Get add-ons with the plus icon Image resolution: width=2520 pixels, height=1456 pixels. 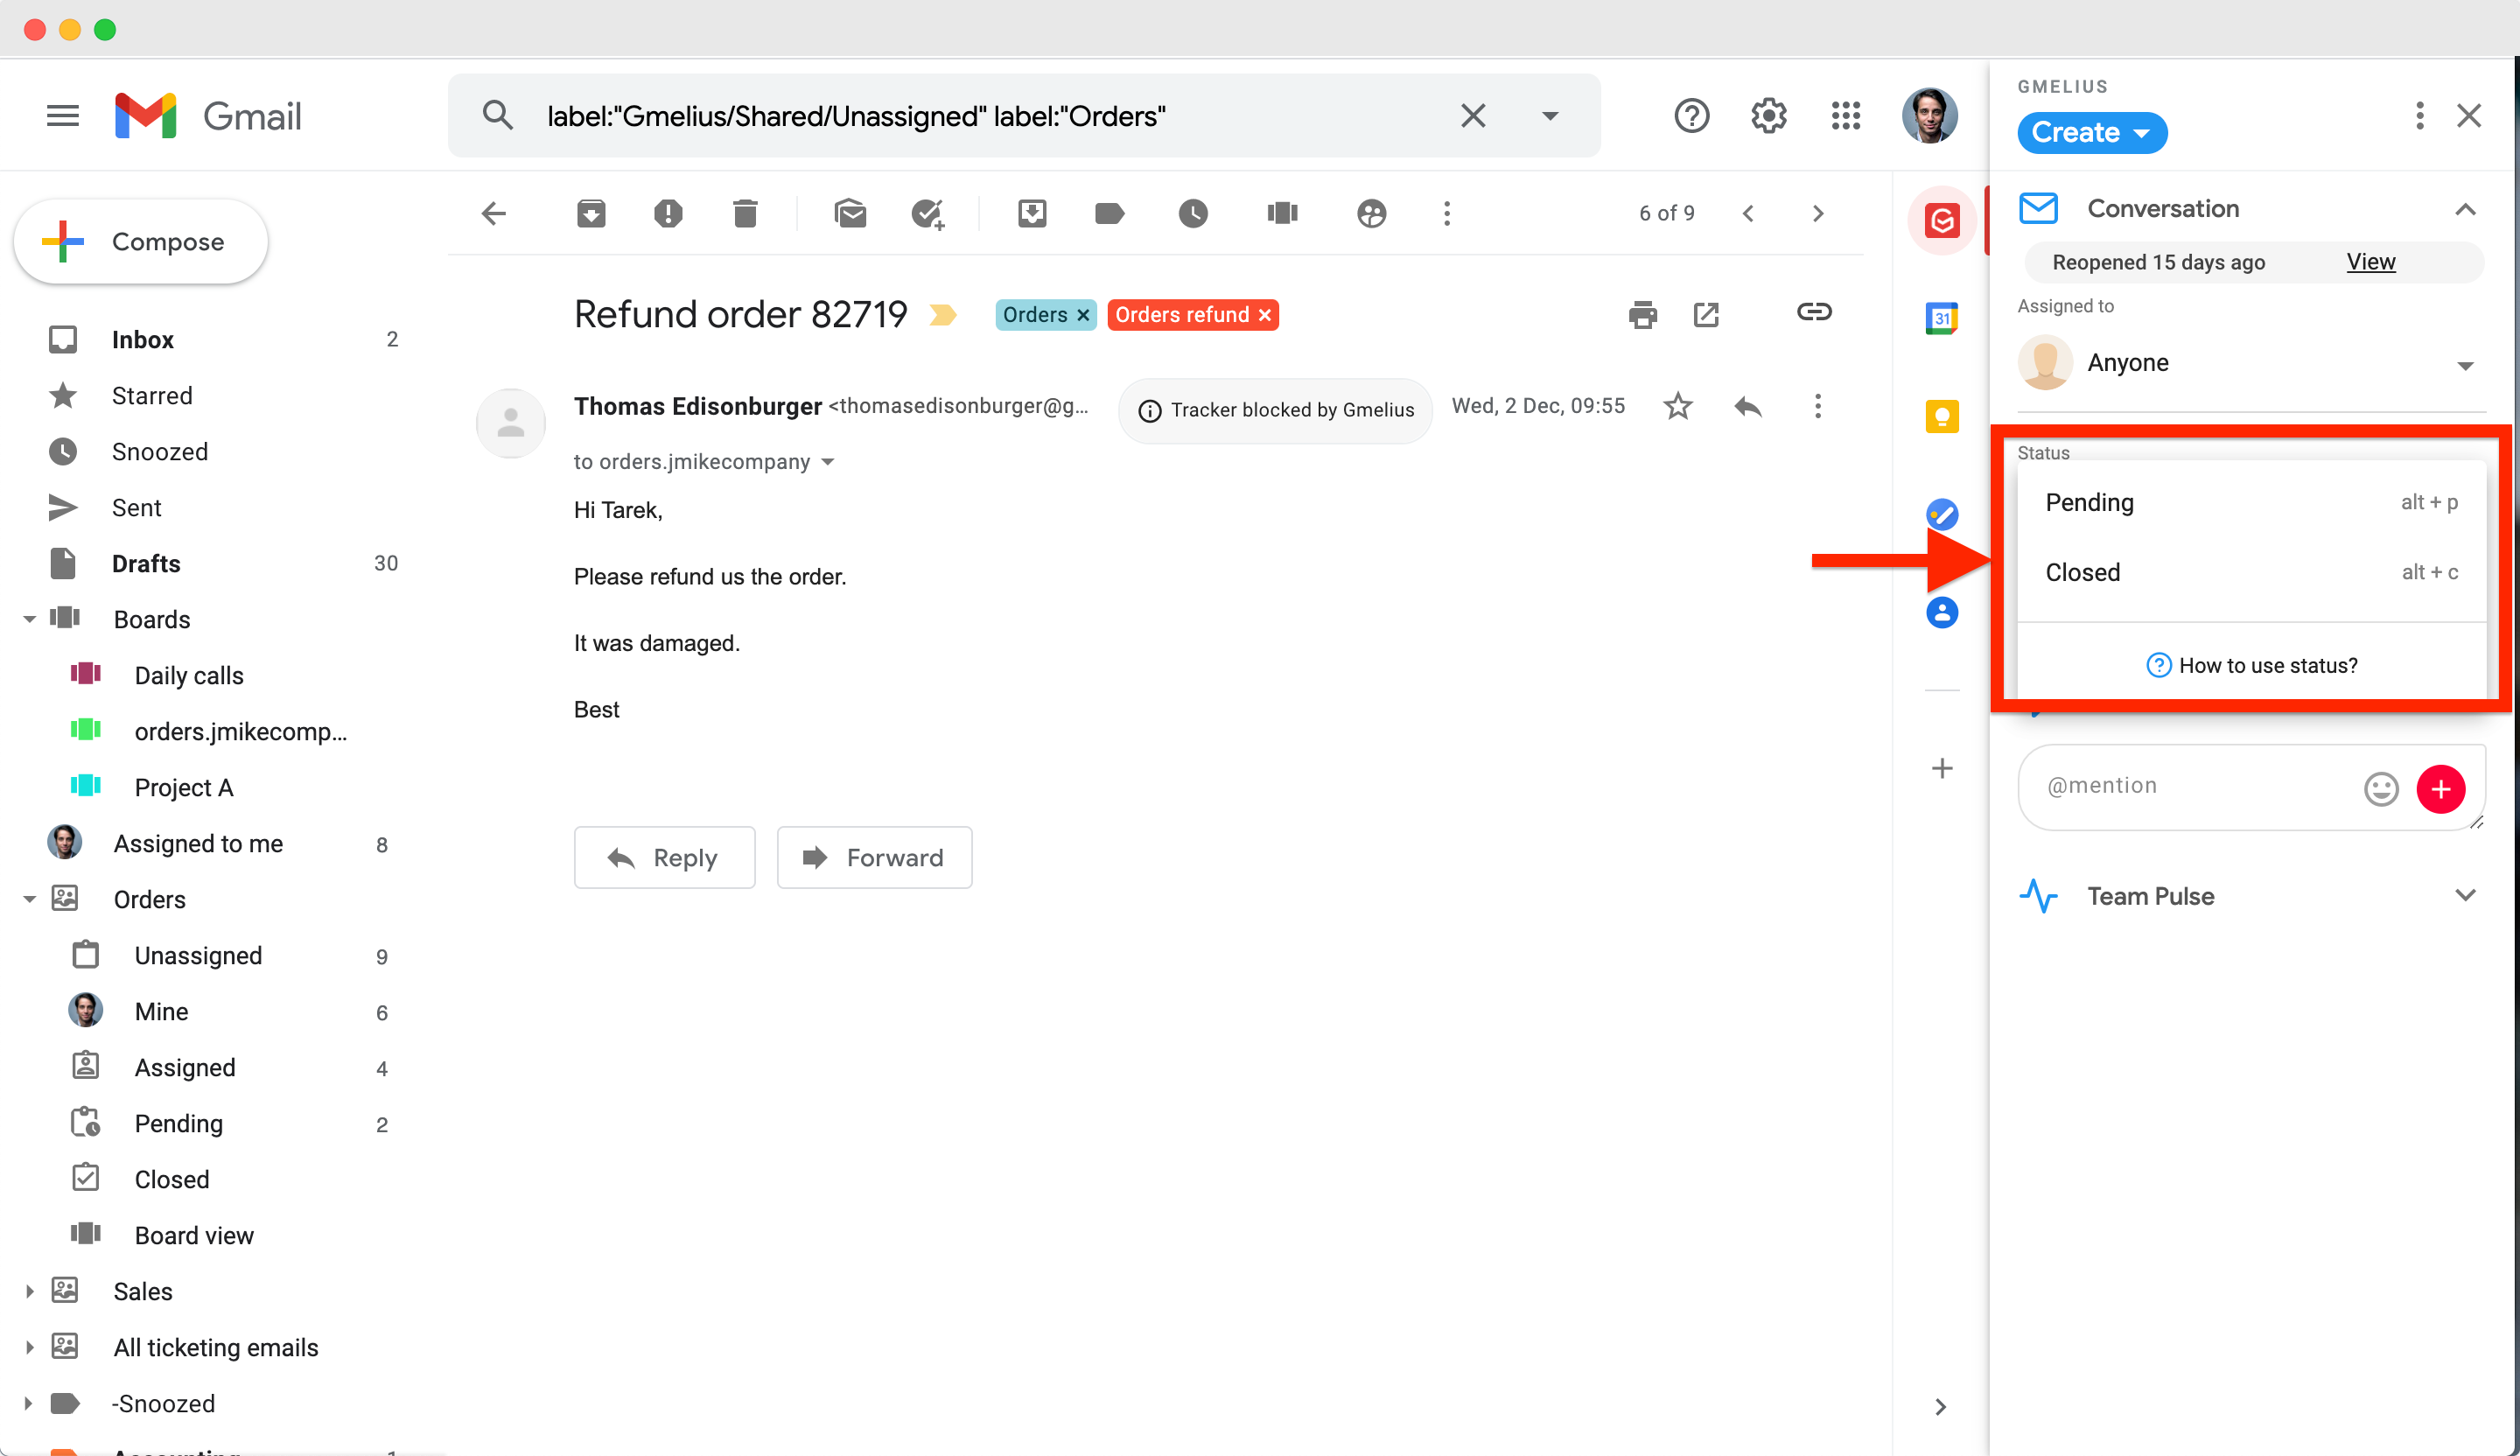pyautogui.click(x=1941, y=768)
